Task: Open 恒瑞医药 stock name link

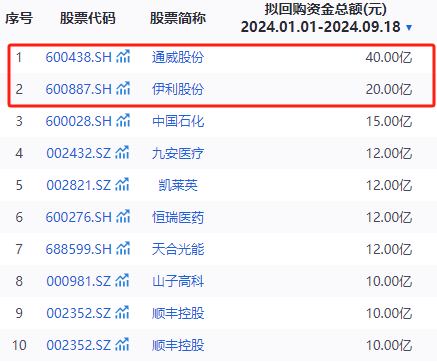Action: pyautogui.click(x=178, y=217)
